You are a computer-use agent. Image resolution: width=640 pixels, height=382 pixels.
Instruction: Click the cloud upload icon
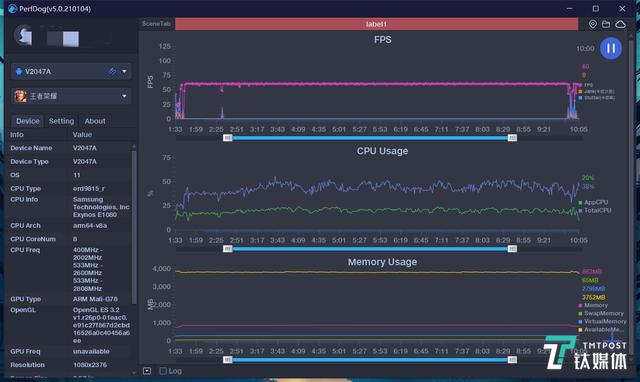coord(620,24)
